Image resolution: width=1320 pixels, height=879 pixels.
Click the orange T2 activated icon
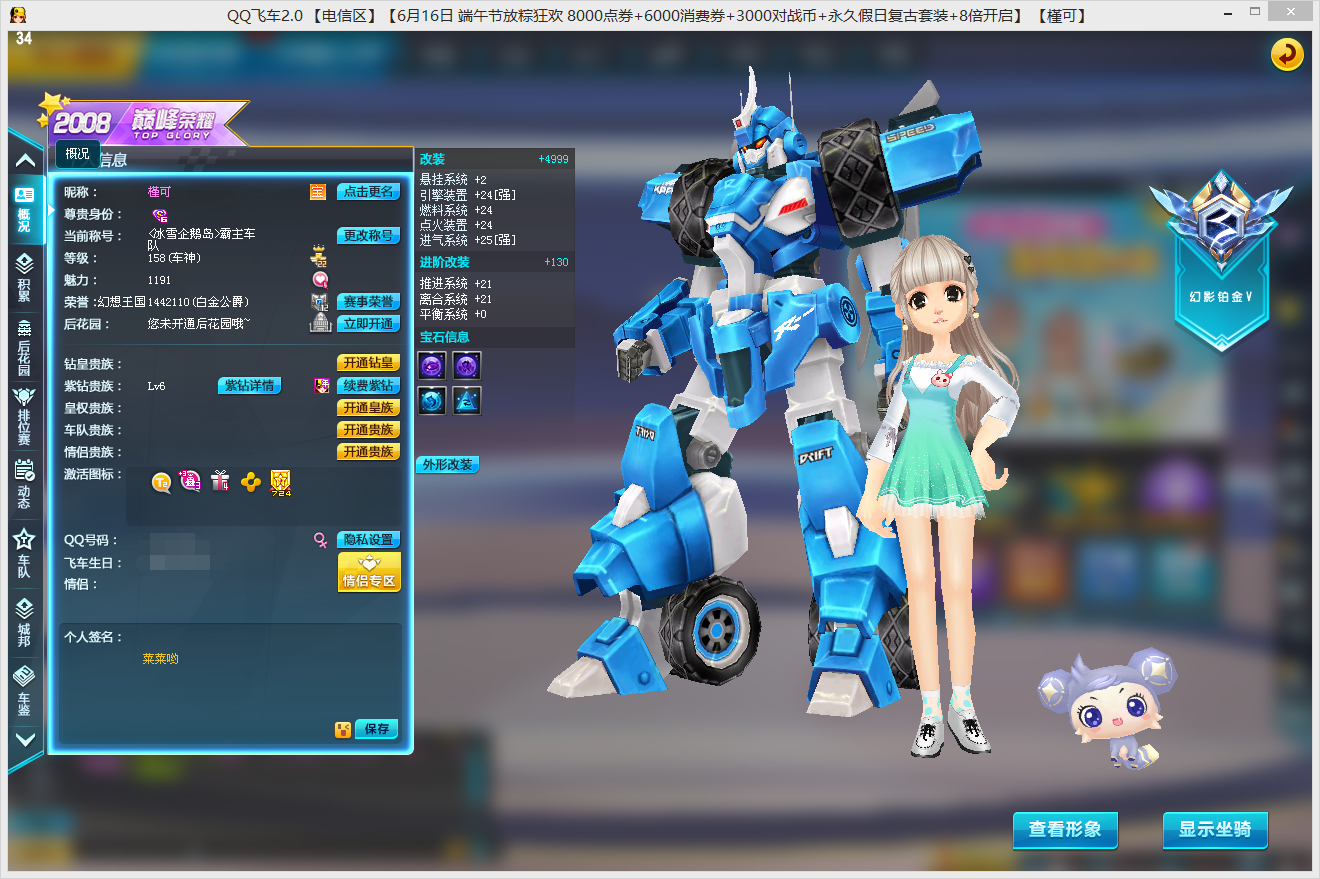click(x=161, y=483)
